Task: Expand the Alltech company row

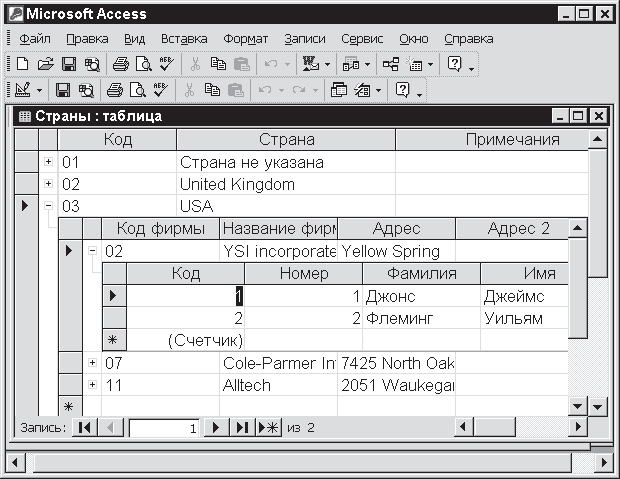Action: point(92,385)
